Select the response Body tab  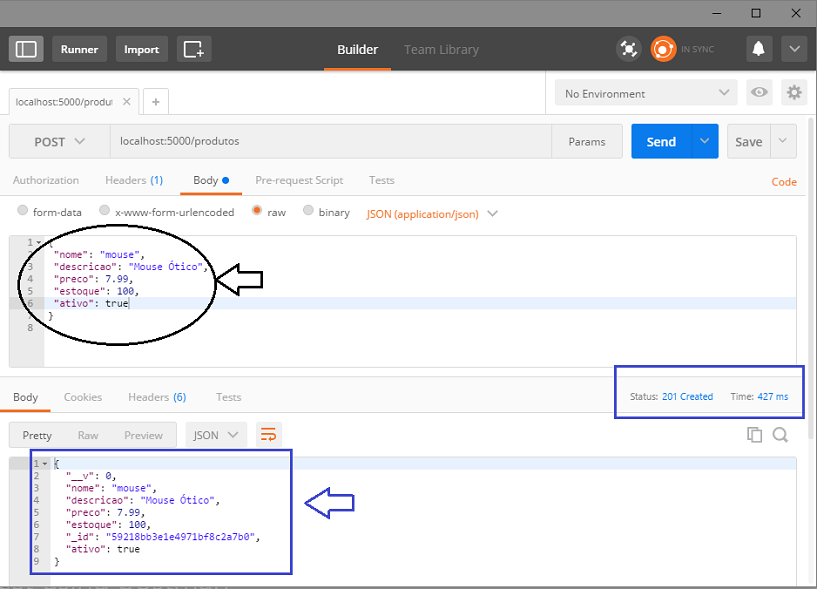pos(26,397)
